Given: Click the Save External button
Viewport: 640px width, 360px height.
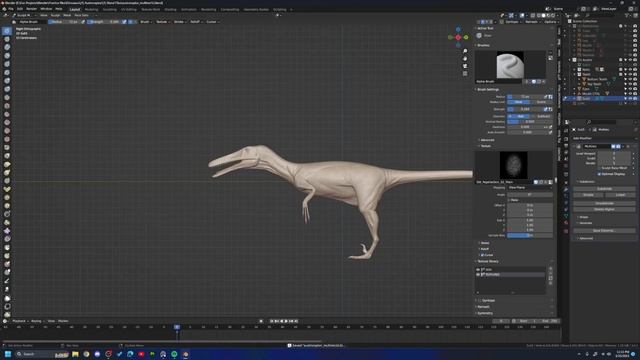Looking at the screenshot, I should [x=604, y=230].
